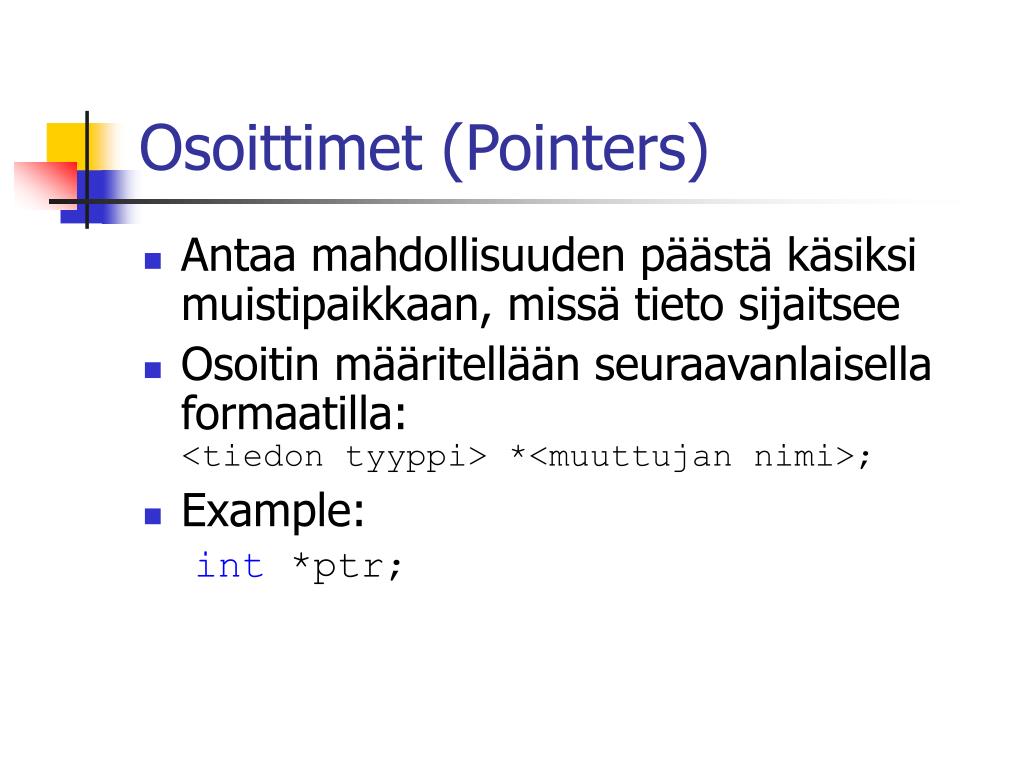Click the vertical black line crossing the title decoration
The image size is (1024, 768).
[x=87, y=170]
